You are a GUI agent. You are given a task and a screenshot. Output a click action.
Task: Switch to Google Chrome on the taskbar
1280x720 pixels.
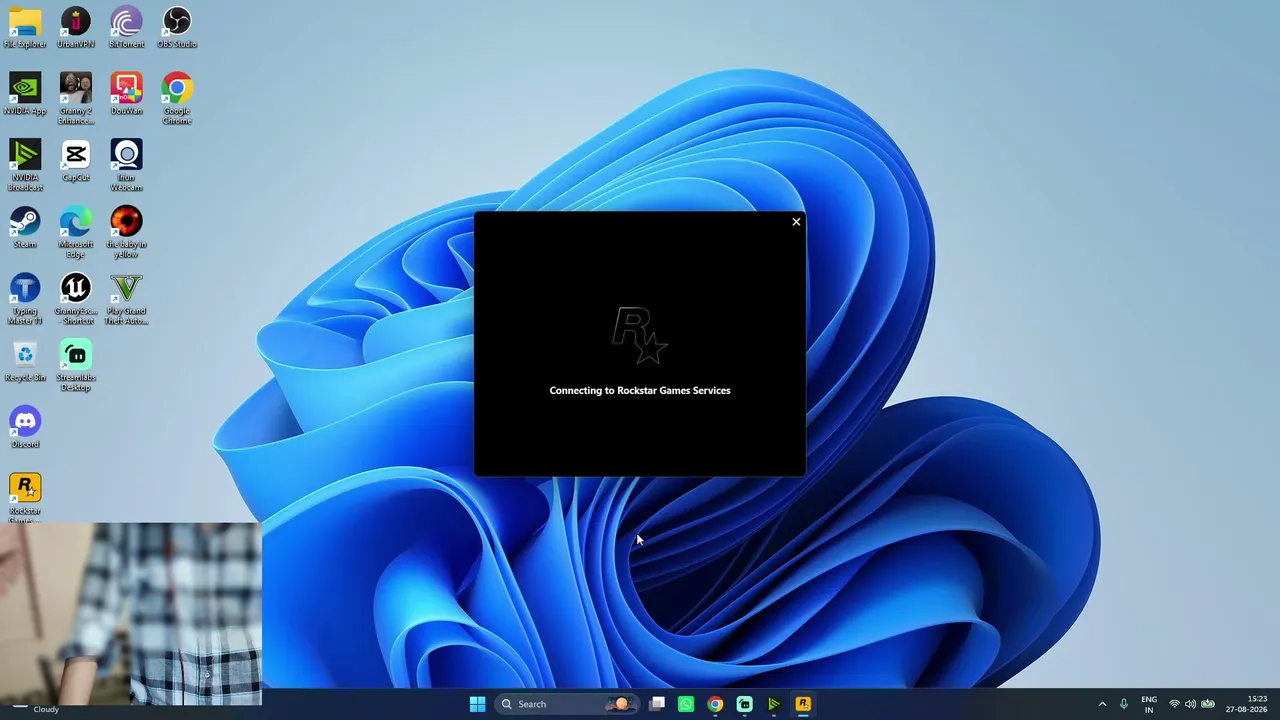pyautogui.click(x=715, y=704)
